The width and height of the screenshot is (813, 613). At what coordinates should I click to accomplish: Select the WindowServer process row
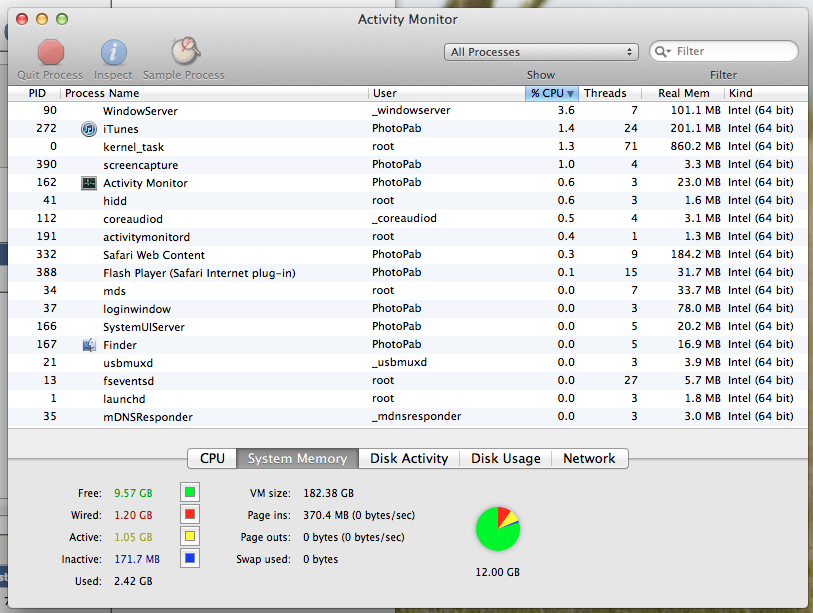click(408, 111)
